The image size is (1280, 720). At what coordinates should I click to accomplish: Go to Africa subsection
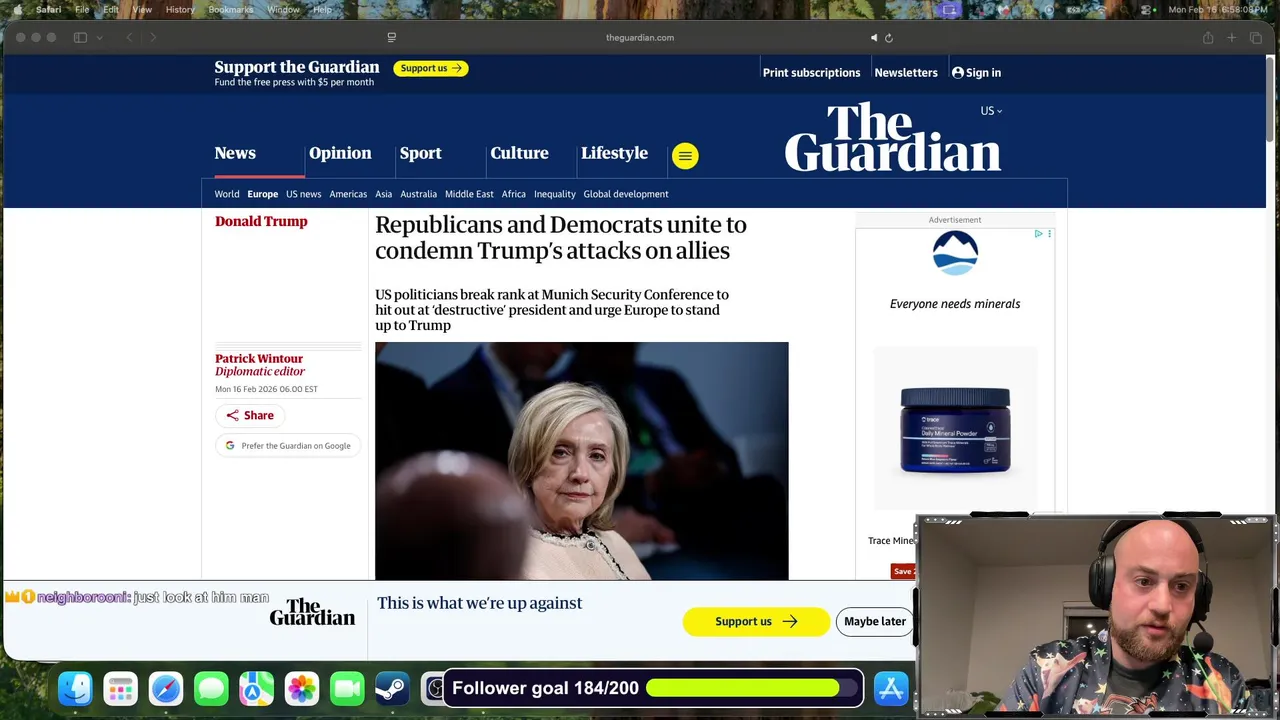point(514,194)
